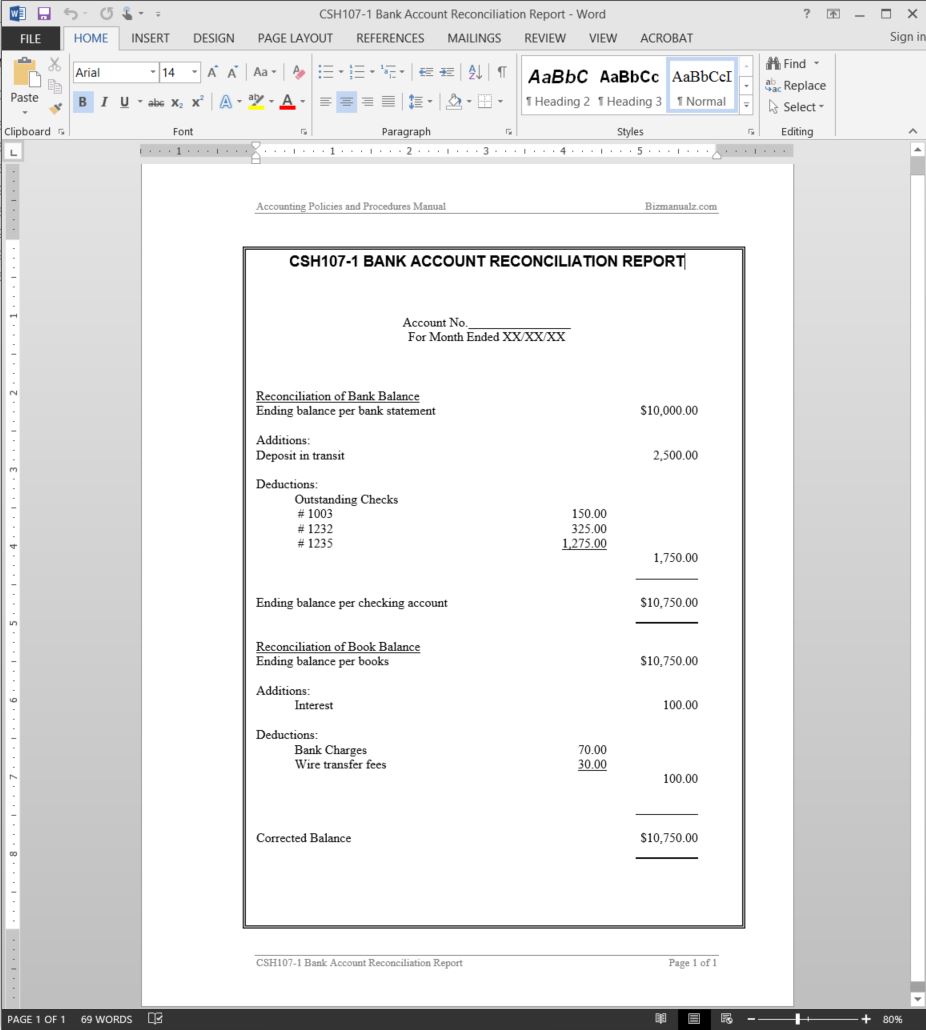
Task: Switch to the DESIGN tab
Action: click(213, 39)
